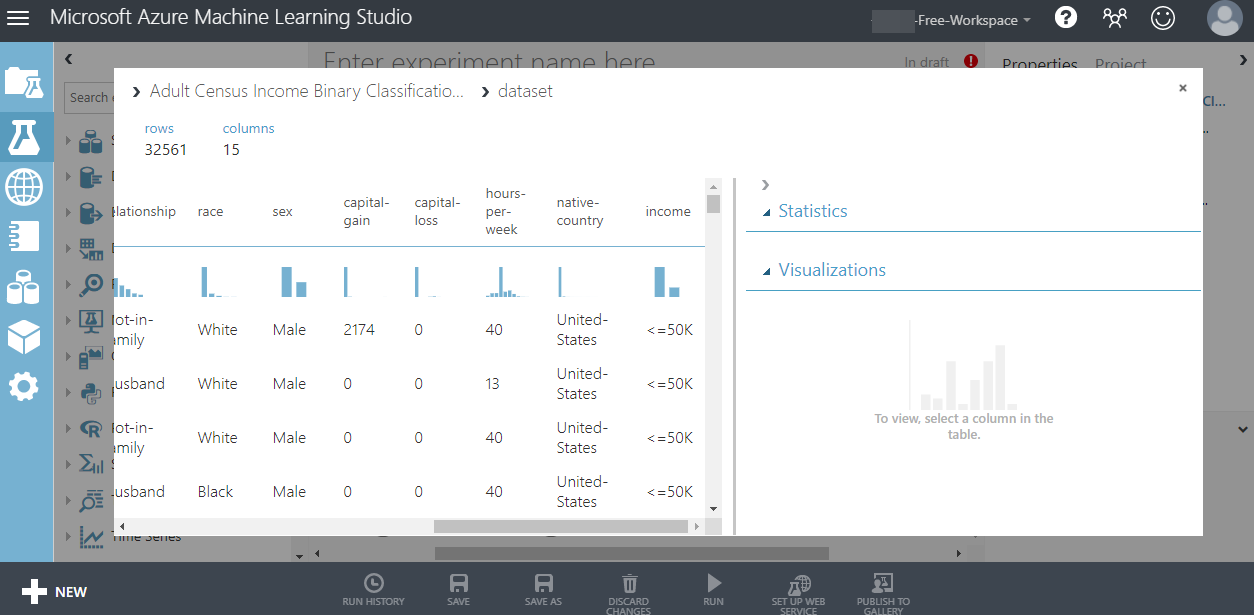
Task: Collapse the Properties panel right chevron
Action: [1242, 61]
